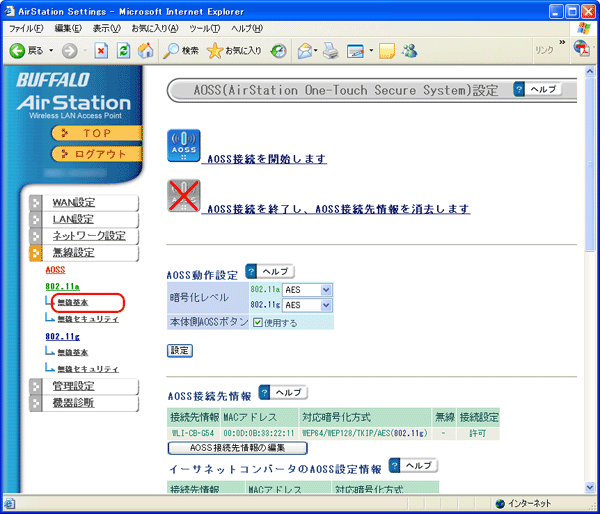Viewport: 600px width, 514px height.
Task: Click the 802.11g sidebar link
Action: pos(63,337)
